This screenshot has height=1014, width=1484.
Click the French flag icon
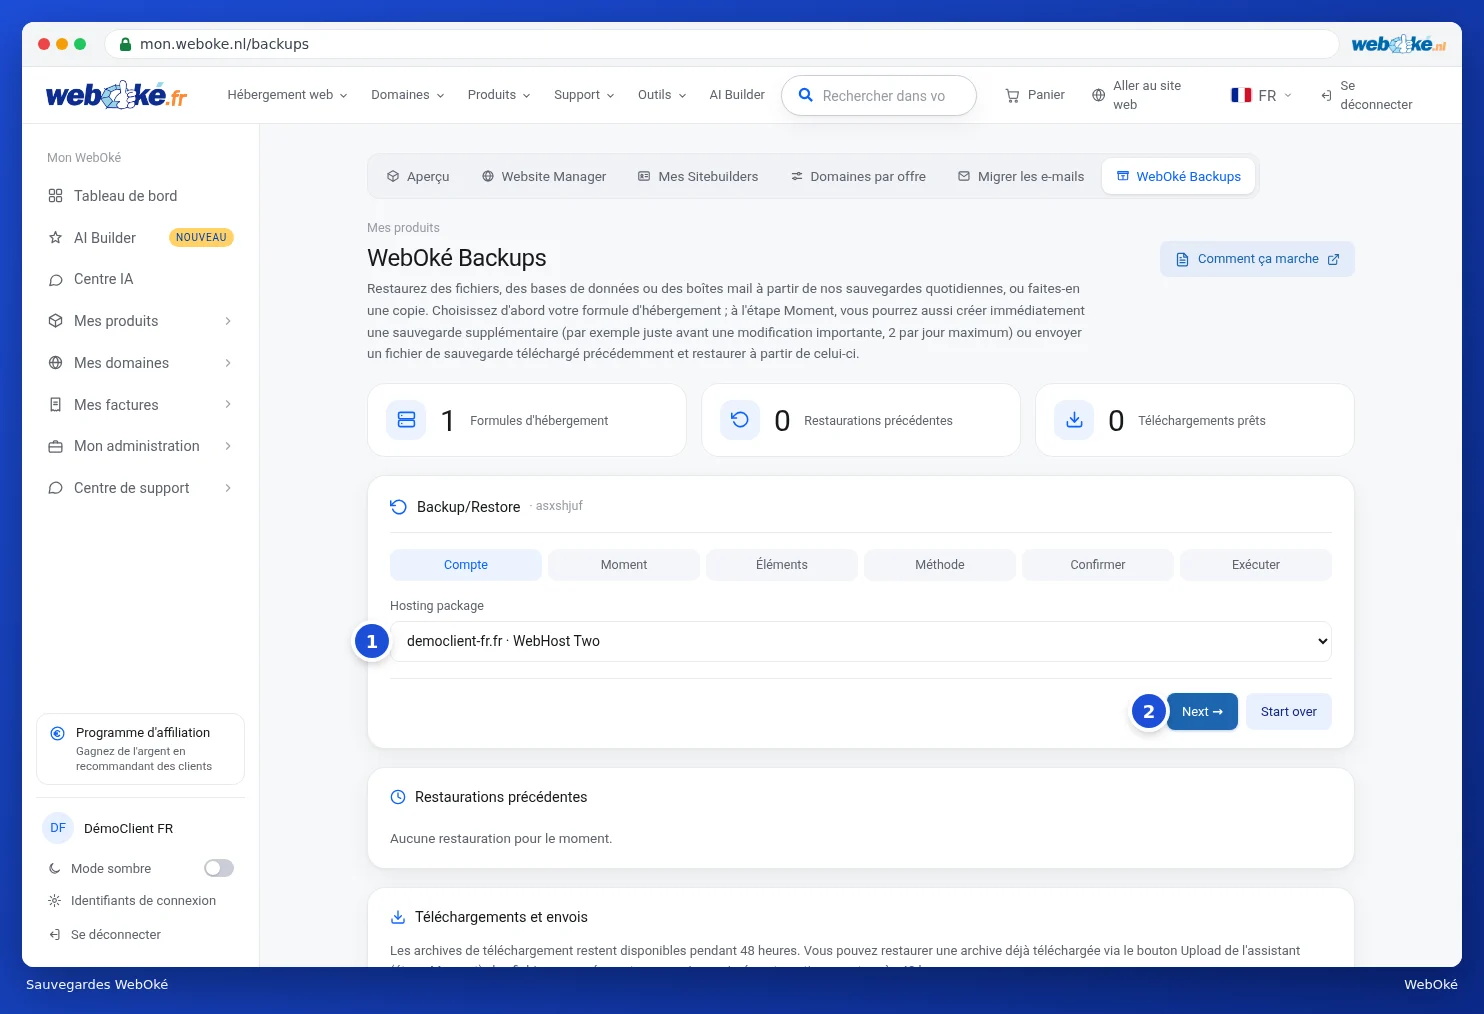[x=1241, y=95]
